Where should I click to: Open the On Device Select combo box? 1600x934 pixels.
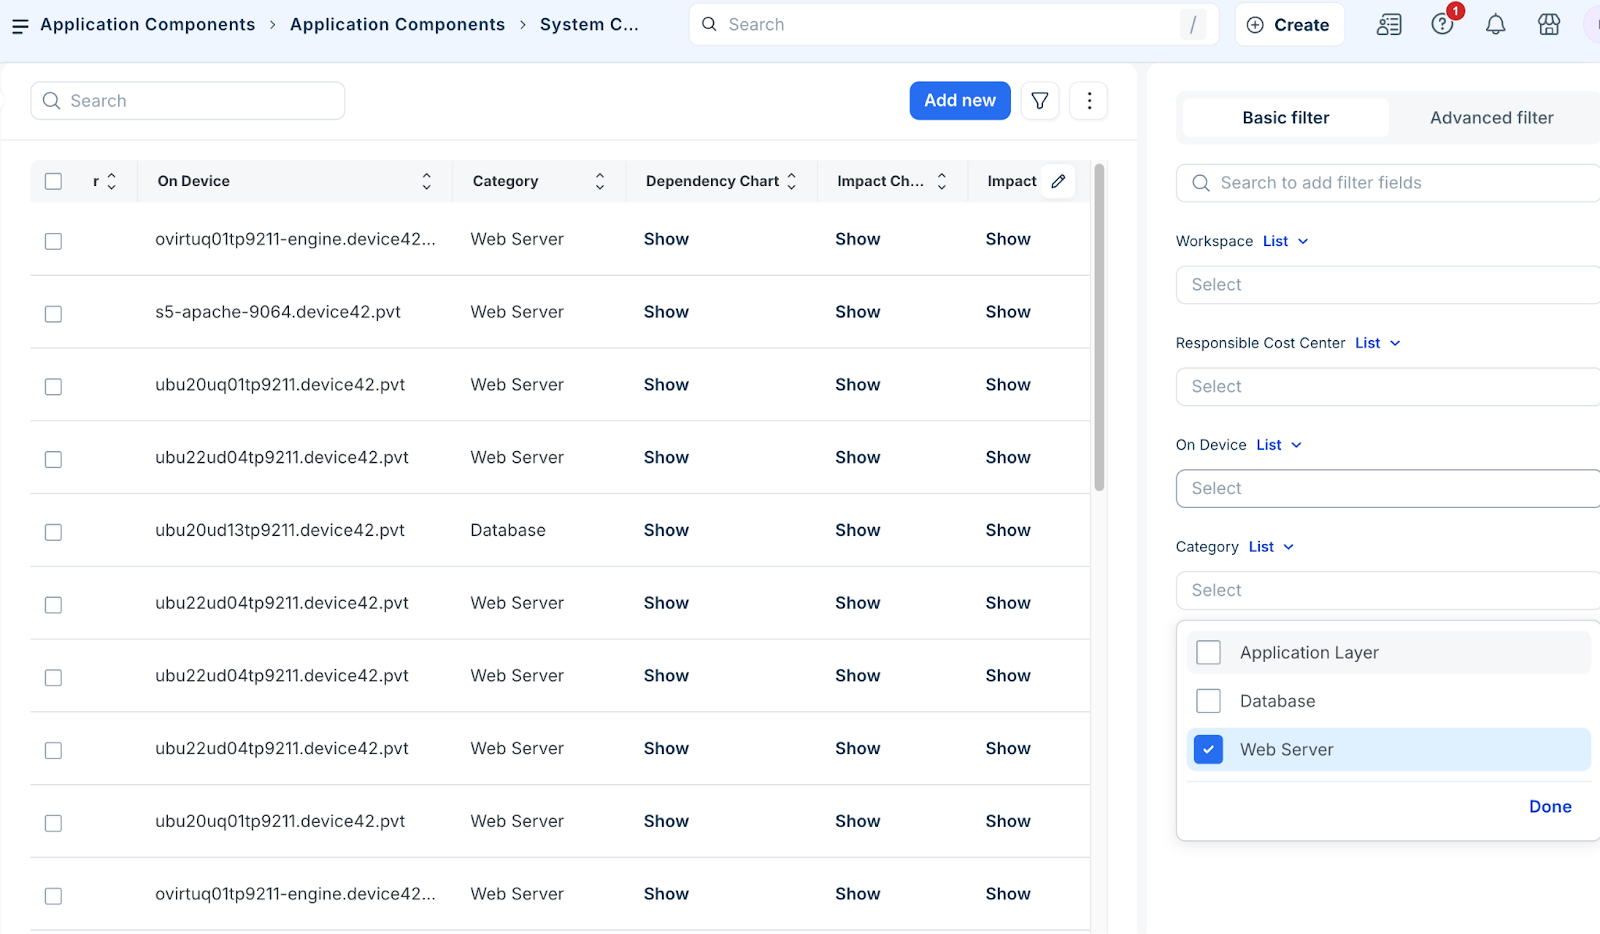1388,489
